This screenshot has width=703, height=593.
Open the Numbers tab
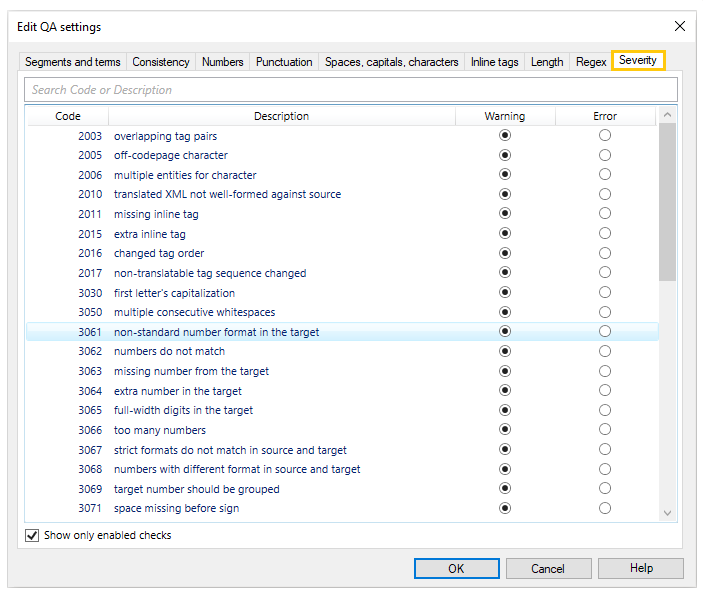(x=222, y=62)
